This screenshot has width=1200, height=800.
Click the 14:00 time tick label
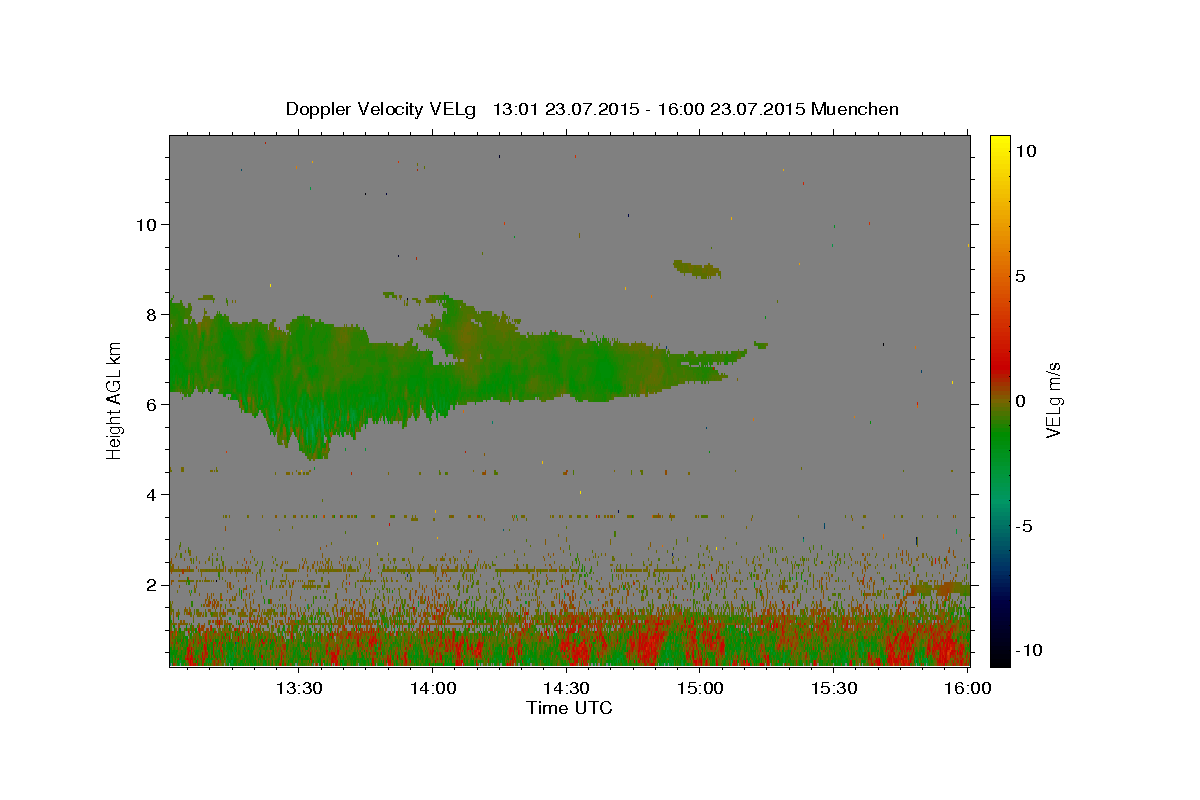coord(433,688)
